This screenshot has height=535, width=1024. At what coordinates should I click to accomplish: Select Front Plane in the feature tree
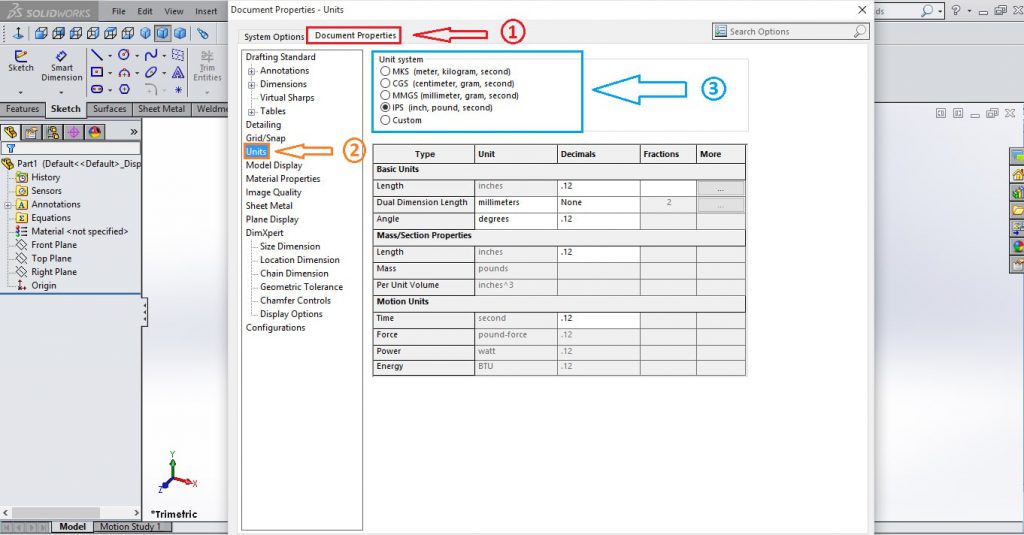point(54,245)
